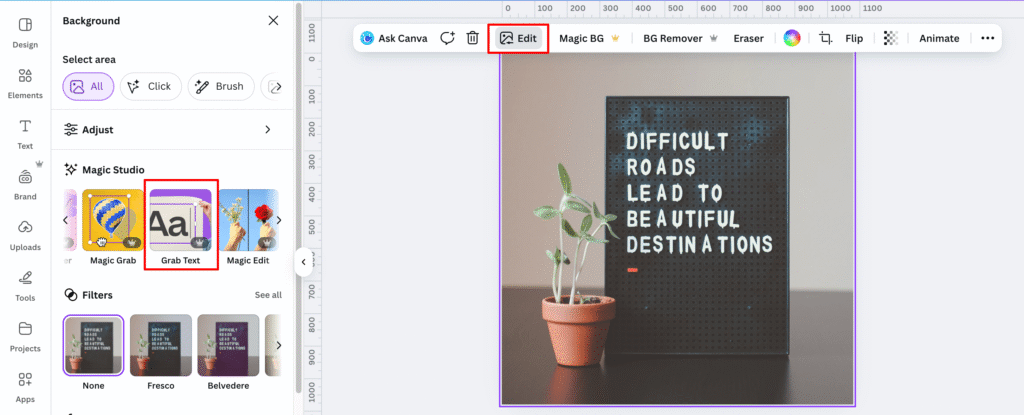Viewport: 1024px width, 415px height.
Task: Apply the Fresco filter thumbnail
Action: (x=160, y=346)
